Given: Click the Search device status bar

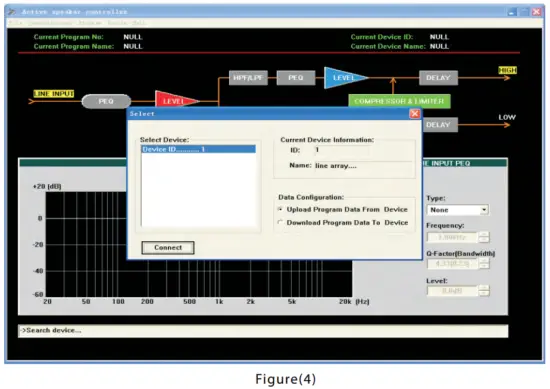Looking at the screenshot, I should (263, 331).
